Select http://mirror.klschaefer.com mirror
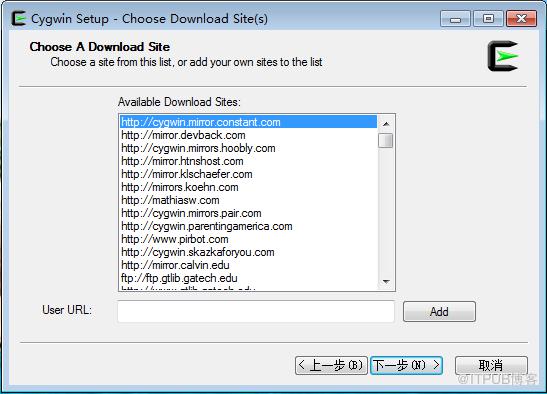This screenshot has width=547, height=394. 248,174
